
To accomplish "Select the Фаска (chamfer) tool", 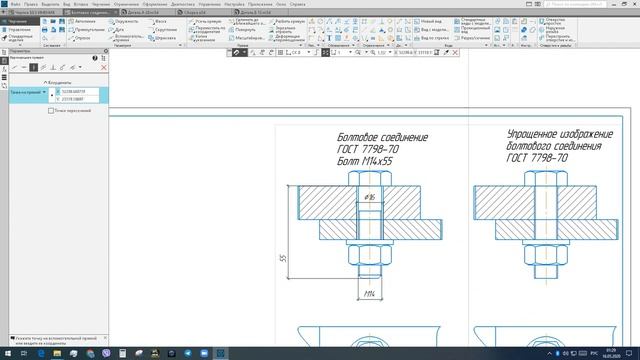I will pyautogui.click(x=157, y=21).
